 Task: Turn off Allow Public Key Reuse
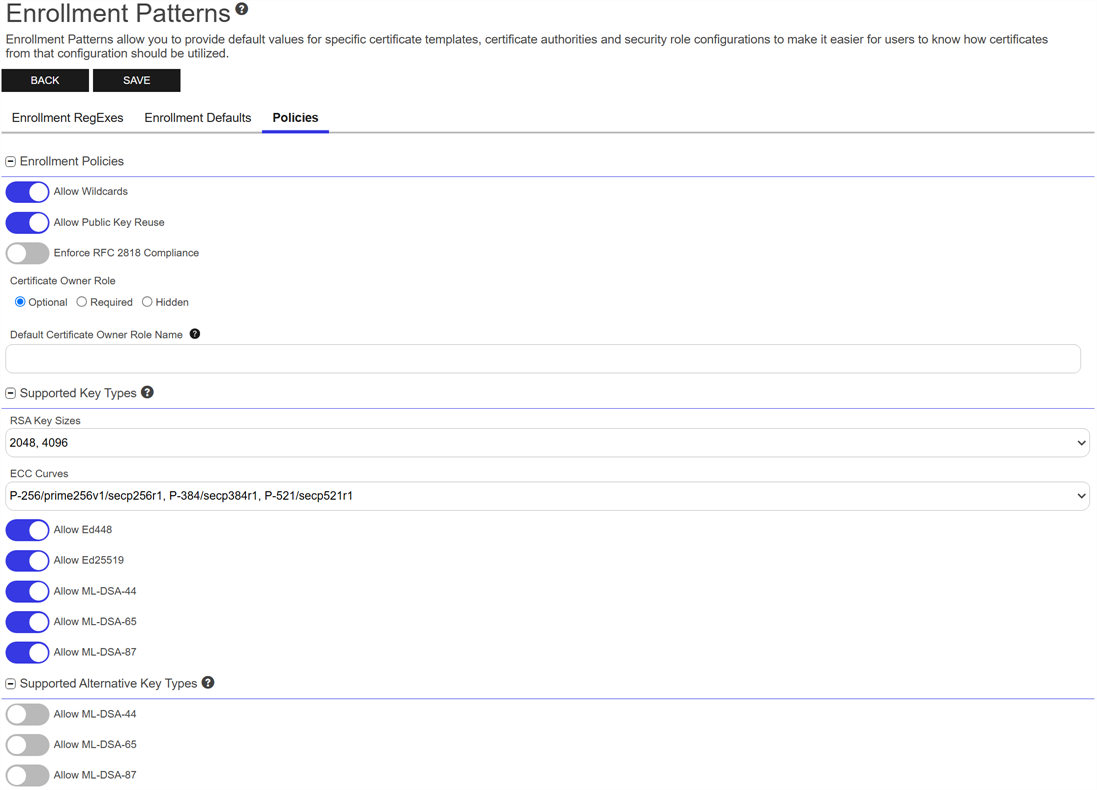click(27, 223)
